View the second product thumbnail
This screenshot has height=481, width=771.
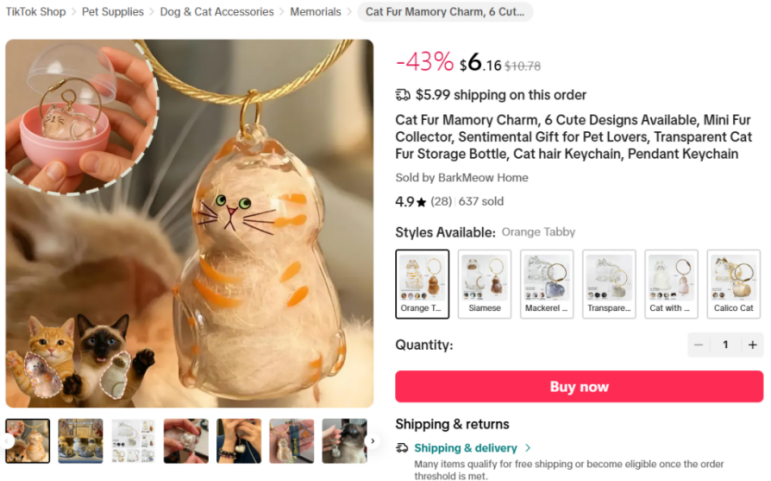tap(80, 441)
